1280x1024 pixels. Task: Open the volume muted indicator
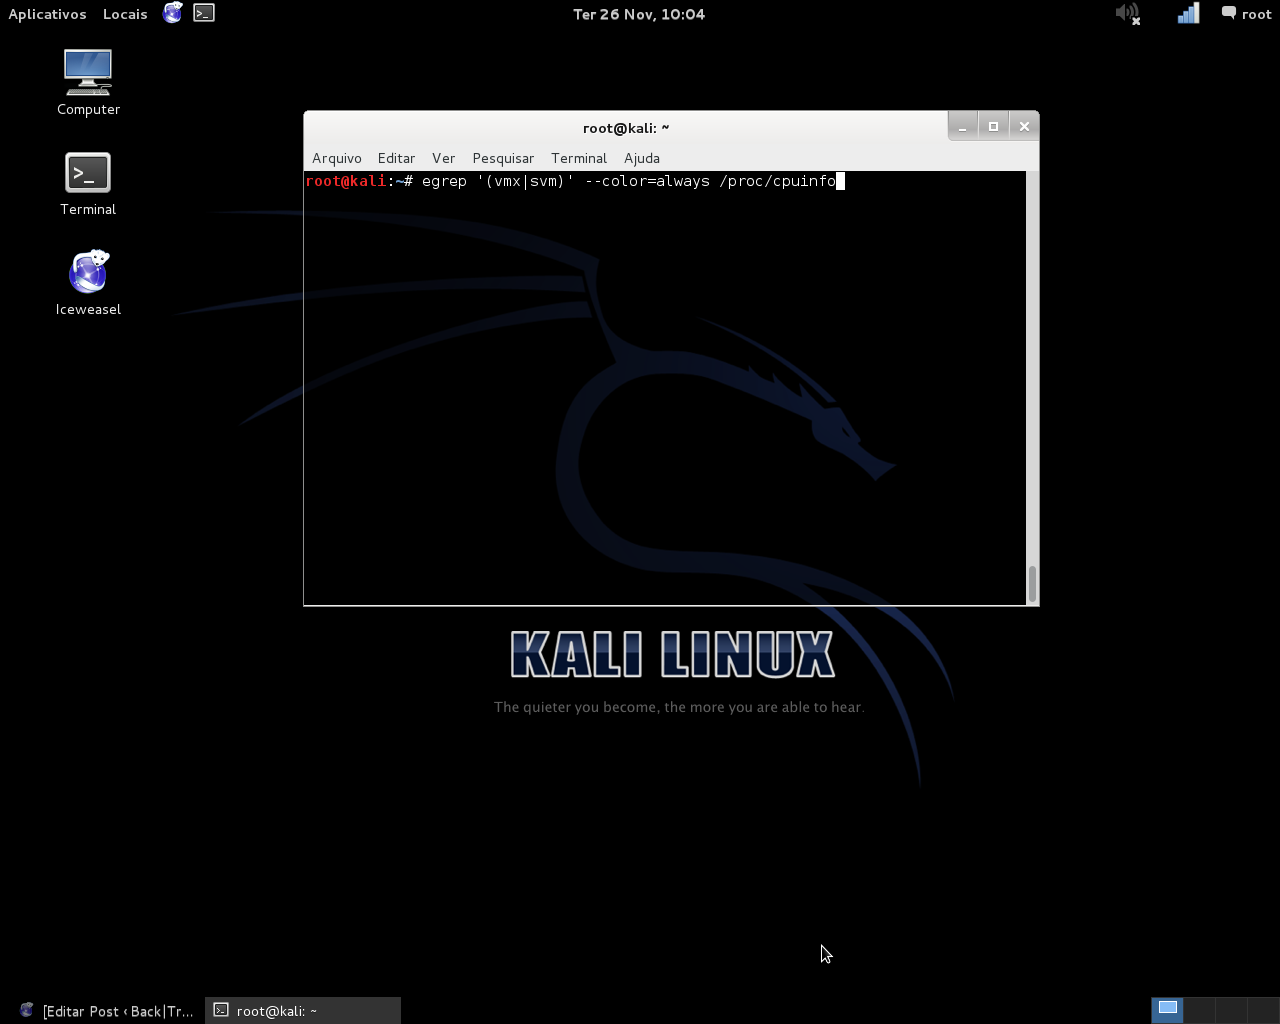1128,14
